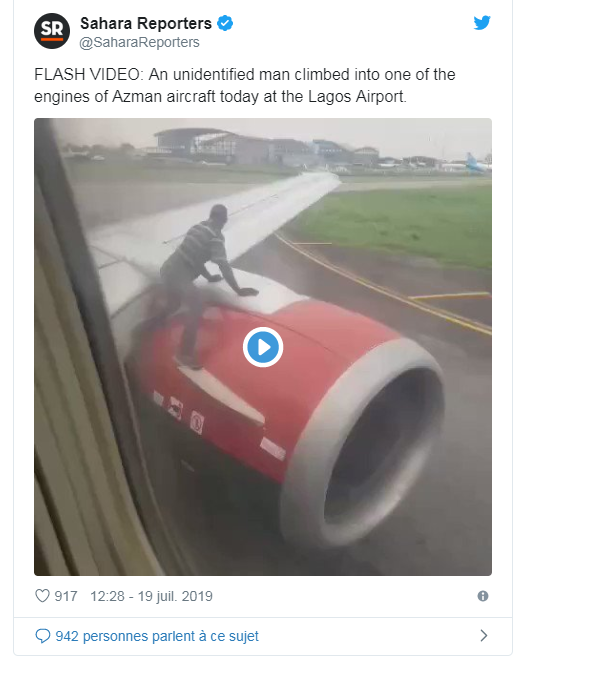595x673 pixels.
Task: Open the tweet timestamp 12:28 - 19 juil. 2019
Action: (x=152, y=596)
